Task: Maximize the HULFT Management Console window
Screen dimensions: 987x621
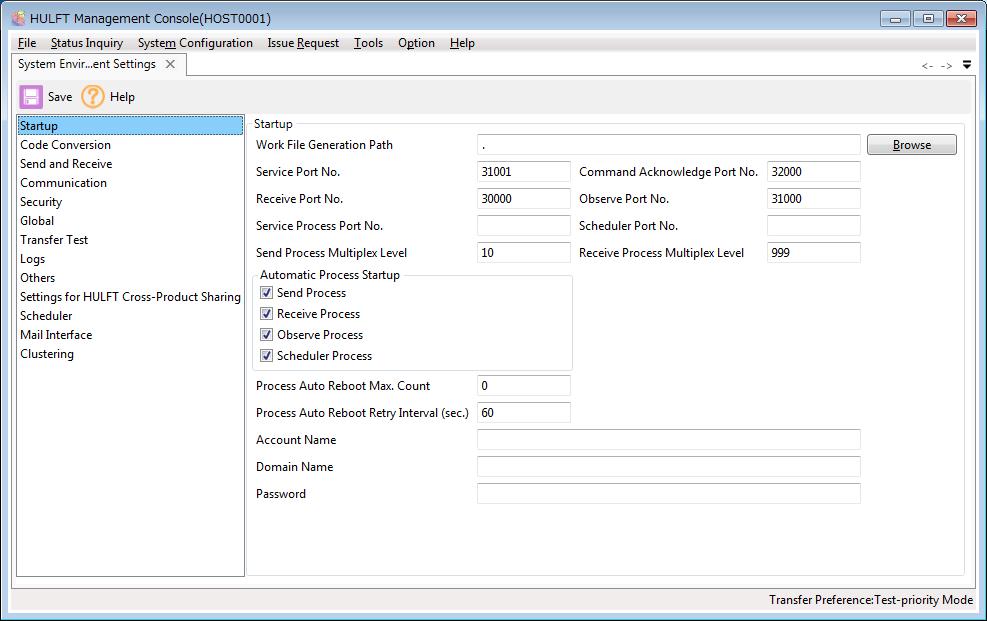Action: 928,19
